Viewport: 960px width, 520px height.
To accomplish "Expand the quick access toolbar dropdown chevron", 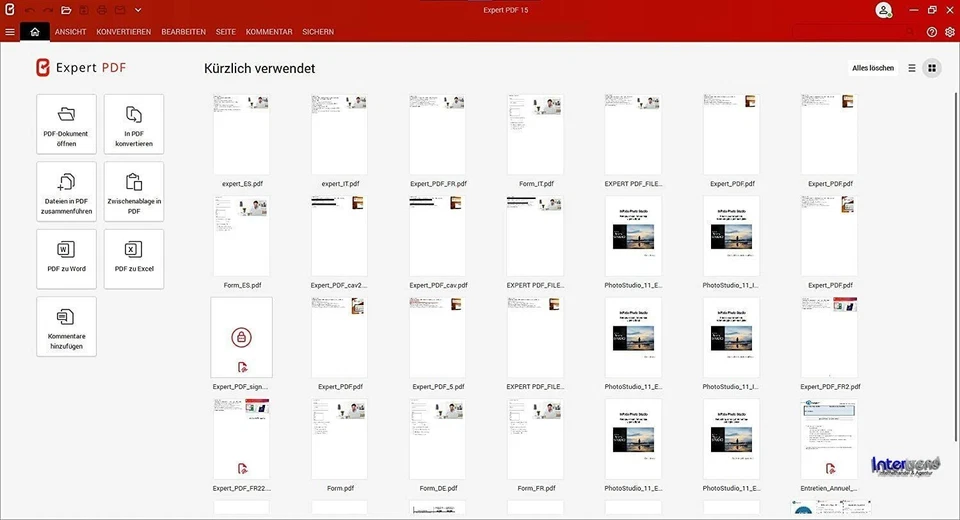I will coord(138,10).
